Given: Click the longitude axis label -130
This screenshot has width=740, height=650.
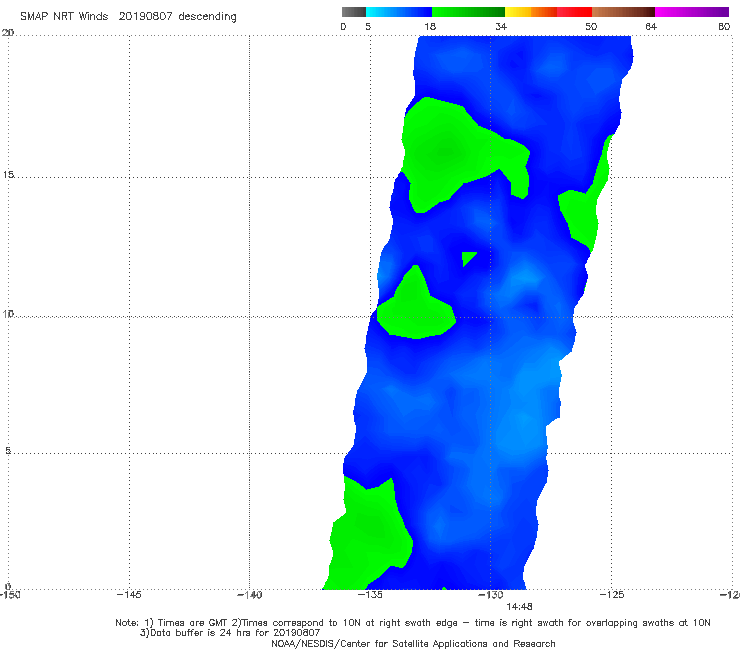Looking at the screenshot, I should [x=491, y=595].
